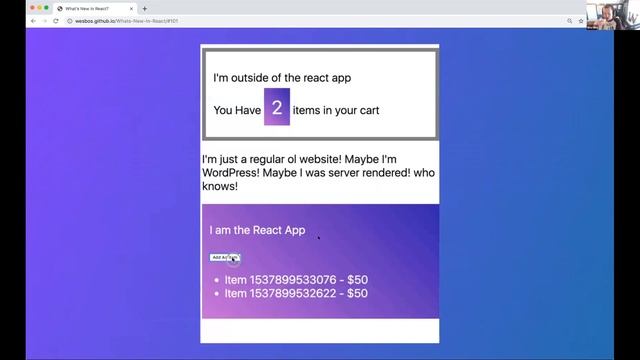Image resolution: width=640 pixels, height=360 pixels.
Task: Close the What's New in React tab
Action: [131, 9]
